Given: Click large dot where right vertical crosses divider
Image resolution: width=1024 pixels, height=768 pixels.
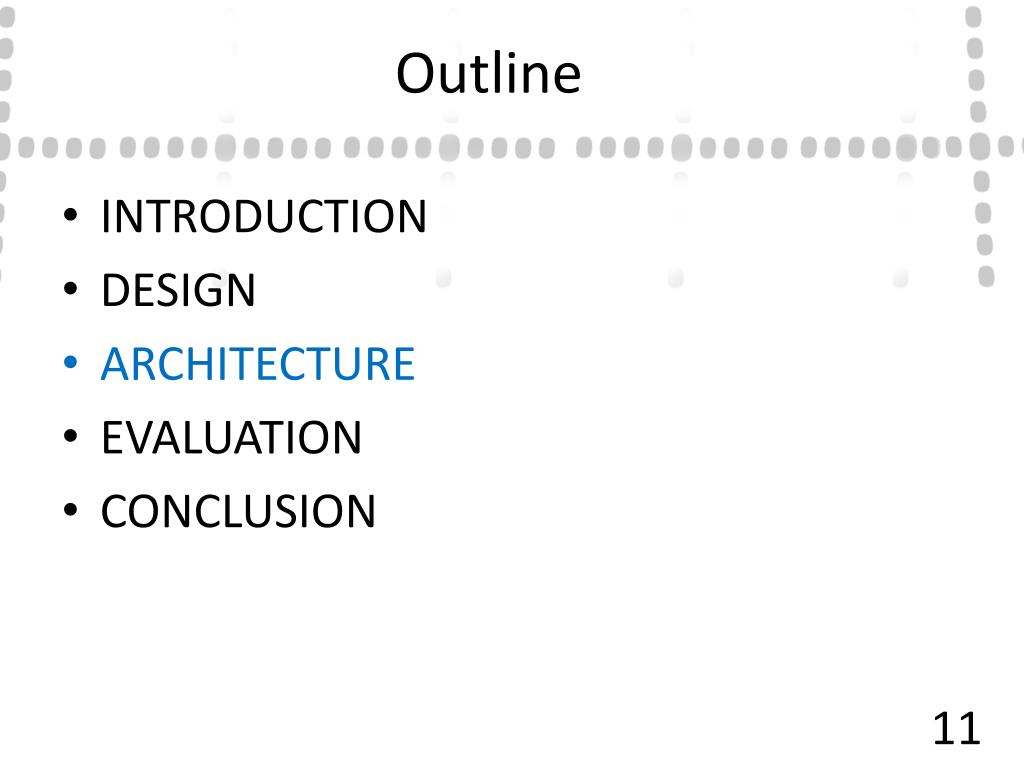Looking at the screenshot, I should pos(980,146).
